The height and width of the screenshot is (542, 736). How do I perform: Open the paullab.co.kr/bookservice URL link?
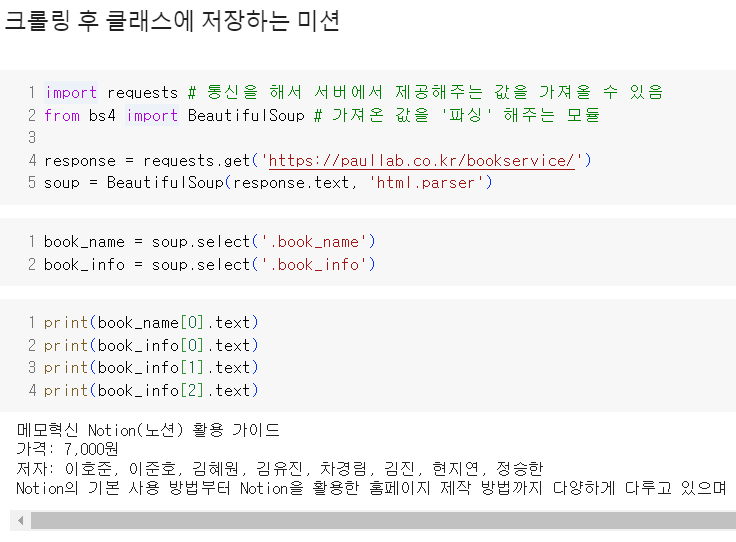(x=421, y=161)
